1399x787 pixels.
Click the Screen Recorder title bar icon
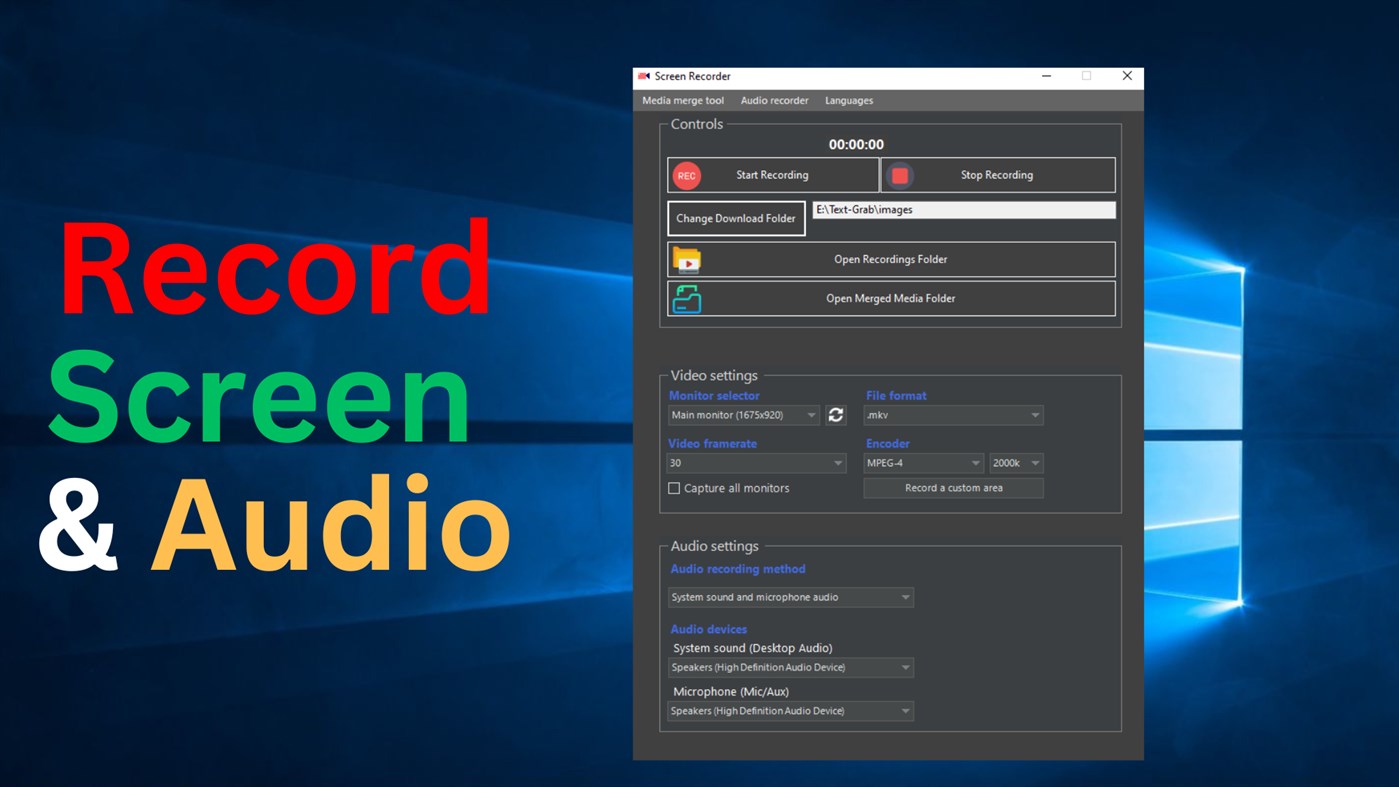click(641, 76)
